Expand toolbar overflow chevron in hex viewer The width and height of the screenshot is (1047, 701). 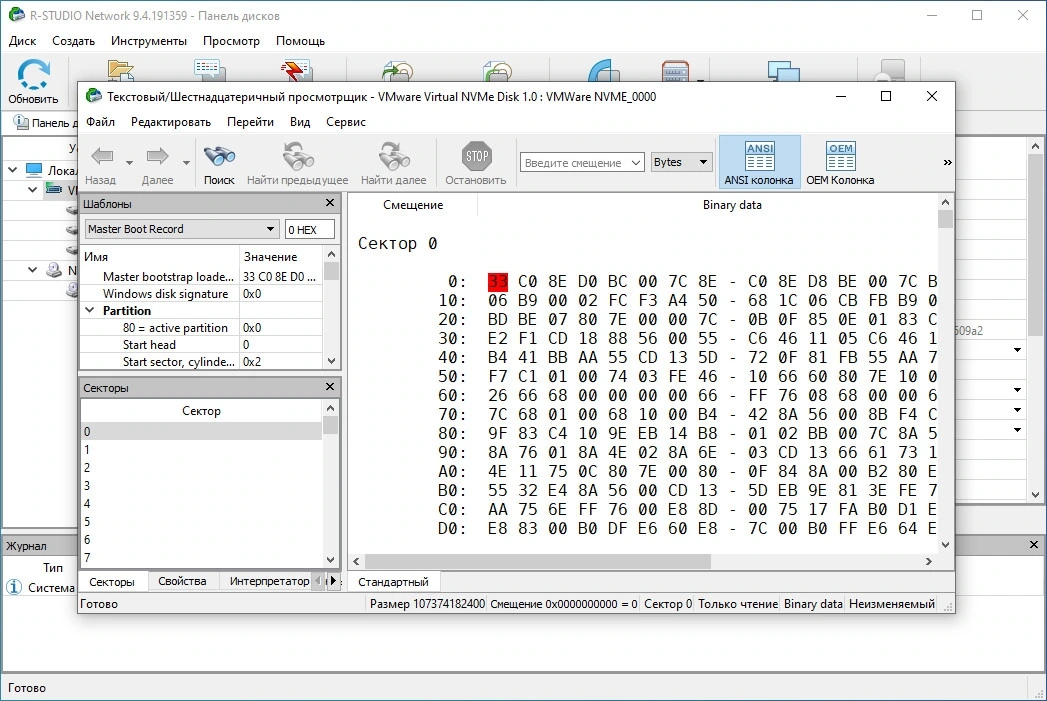[947, 162]
